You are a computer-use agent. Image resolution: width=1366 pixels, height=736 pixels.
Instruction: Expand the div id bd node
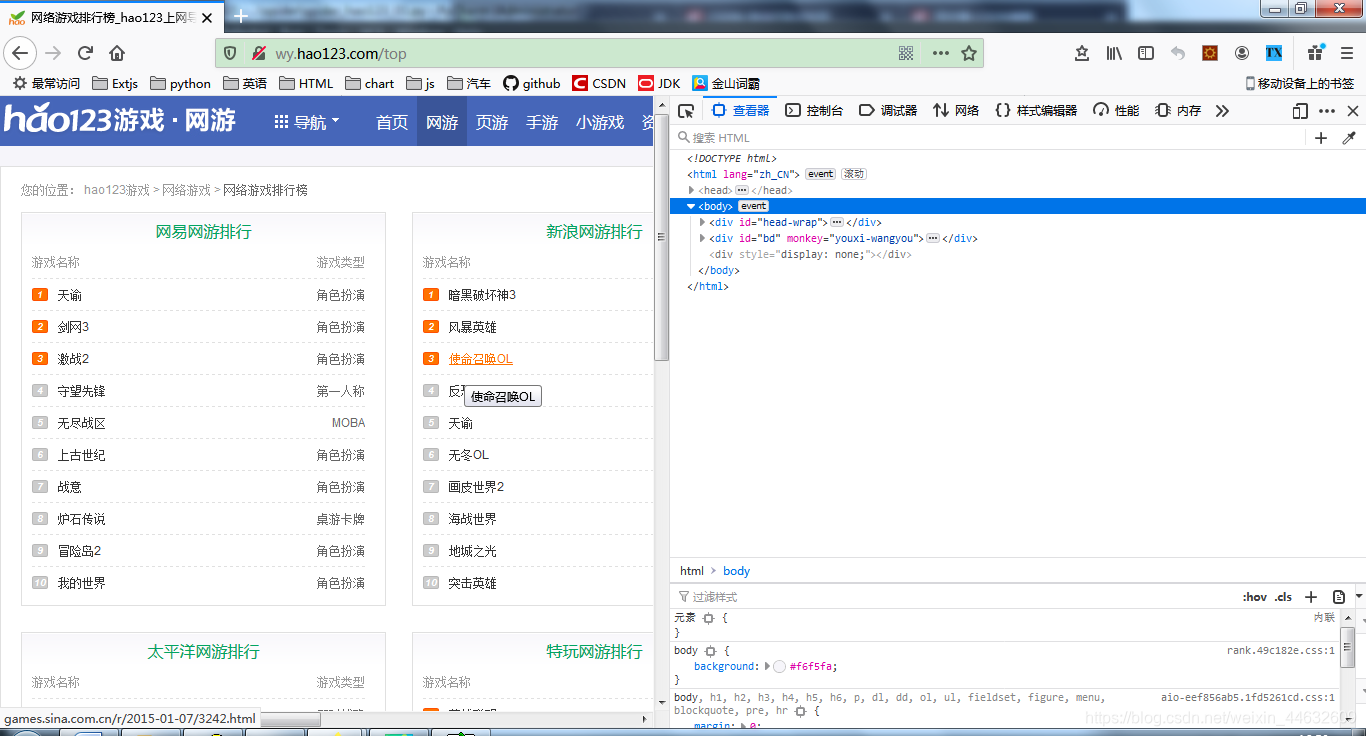coord(702,238)
